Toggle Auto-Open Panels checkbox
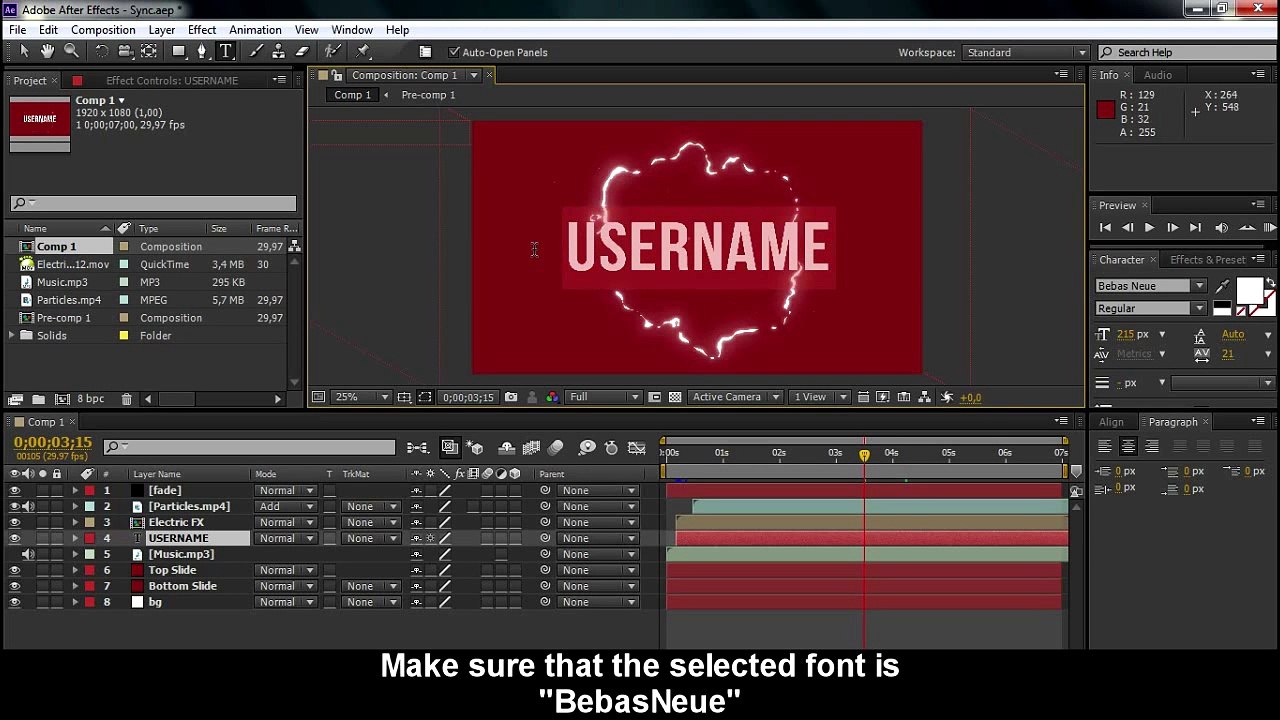The image size is (1280, 720). tap(454, 52)
